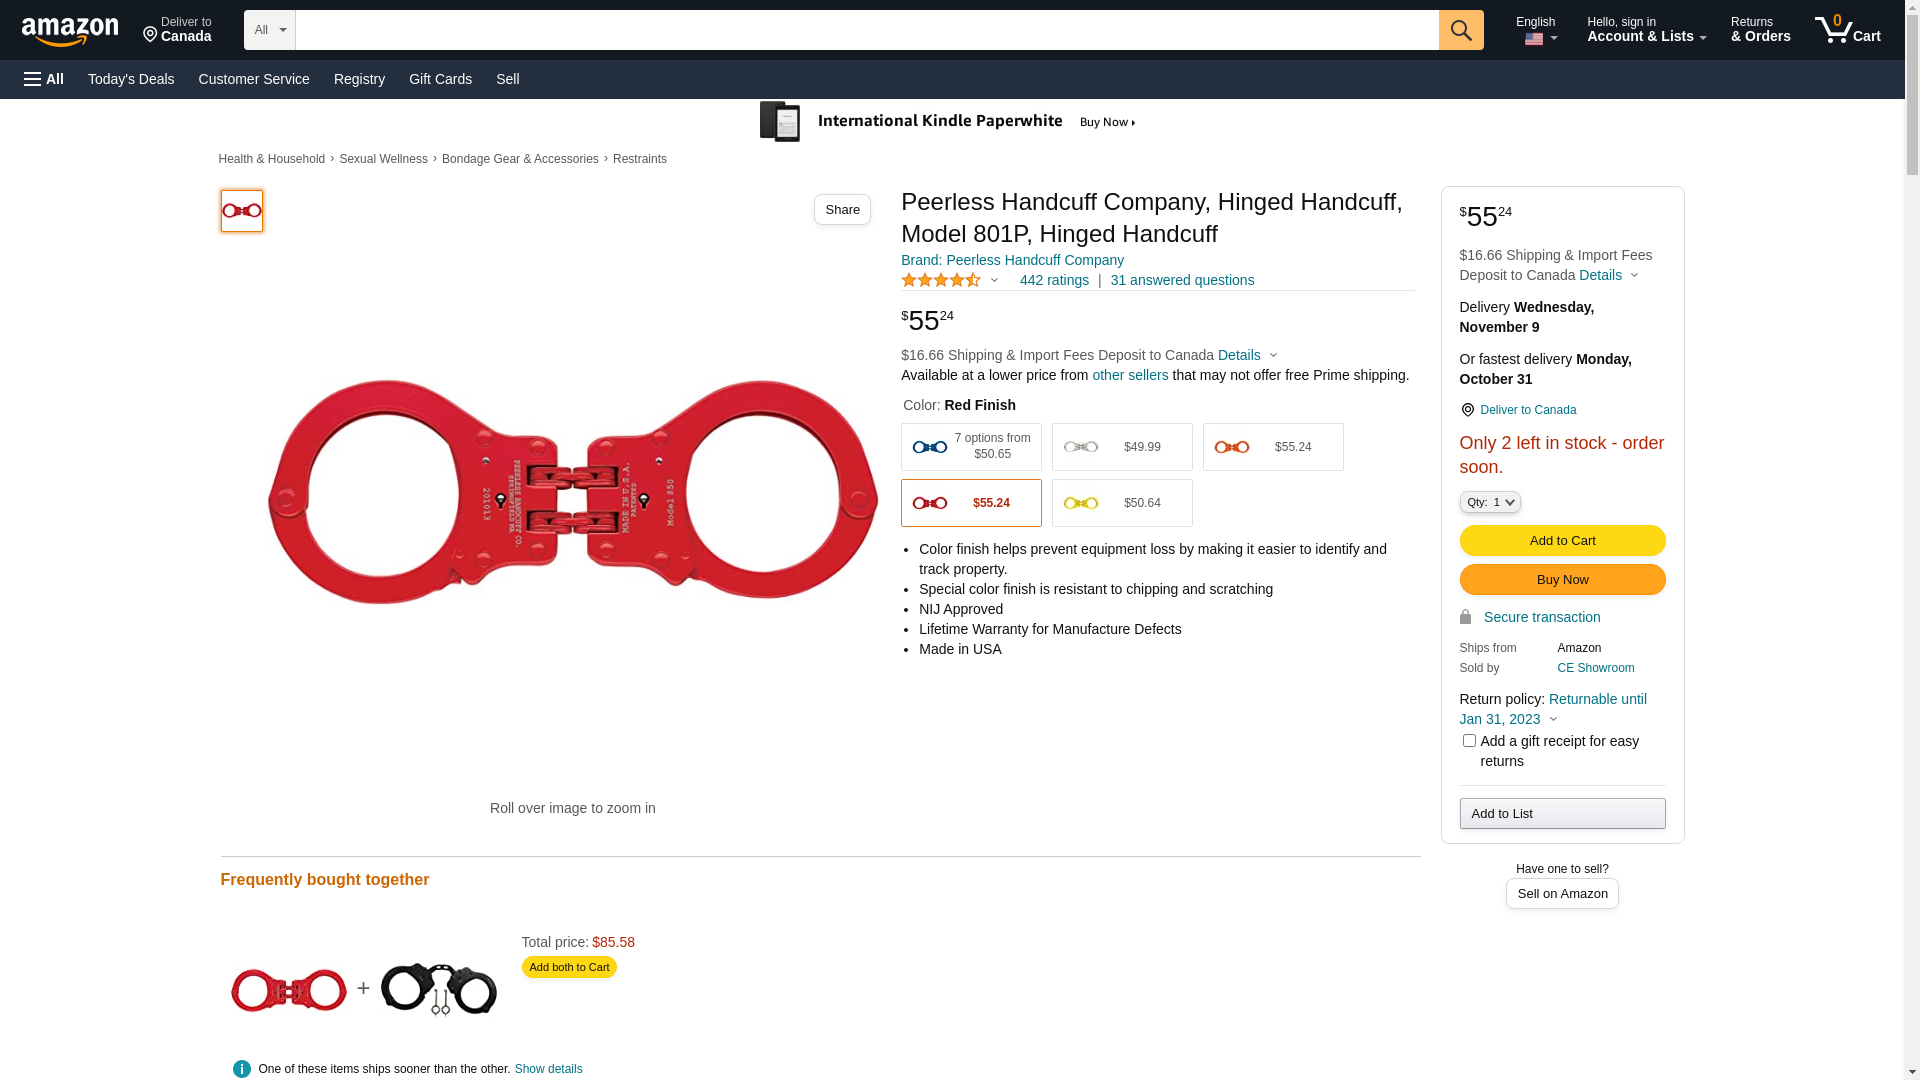Select the nickel finish option at $49.99
Image resolution: width=1920 pixels, height=1080 pixels.
click(1122, 447)
